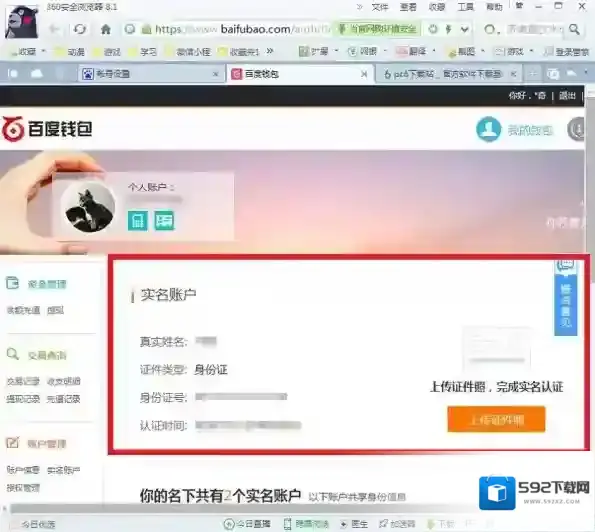
Task: Click the 百度钱包 logo
Action: tap(47, 129)
